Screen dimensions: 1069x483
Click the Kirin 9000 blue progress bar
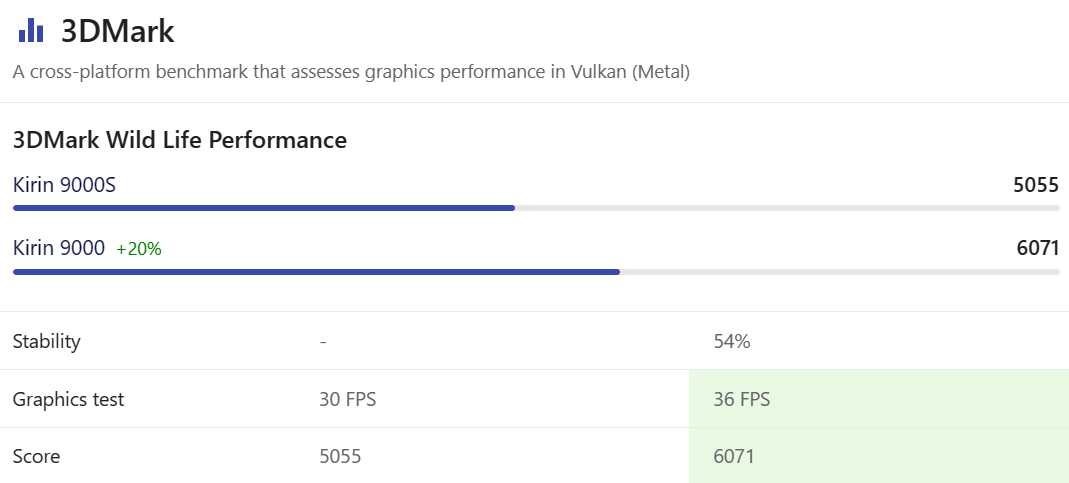(316, 271)
